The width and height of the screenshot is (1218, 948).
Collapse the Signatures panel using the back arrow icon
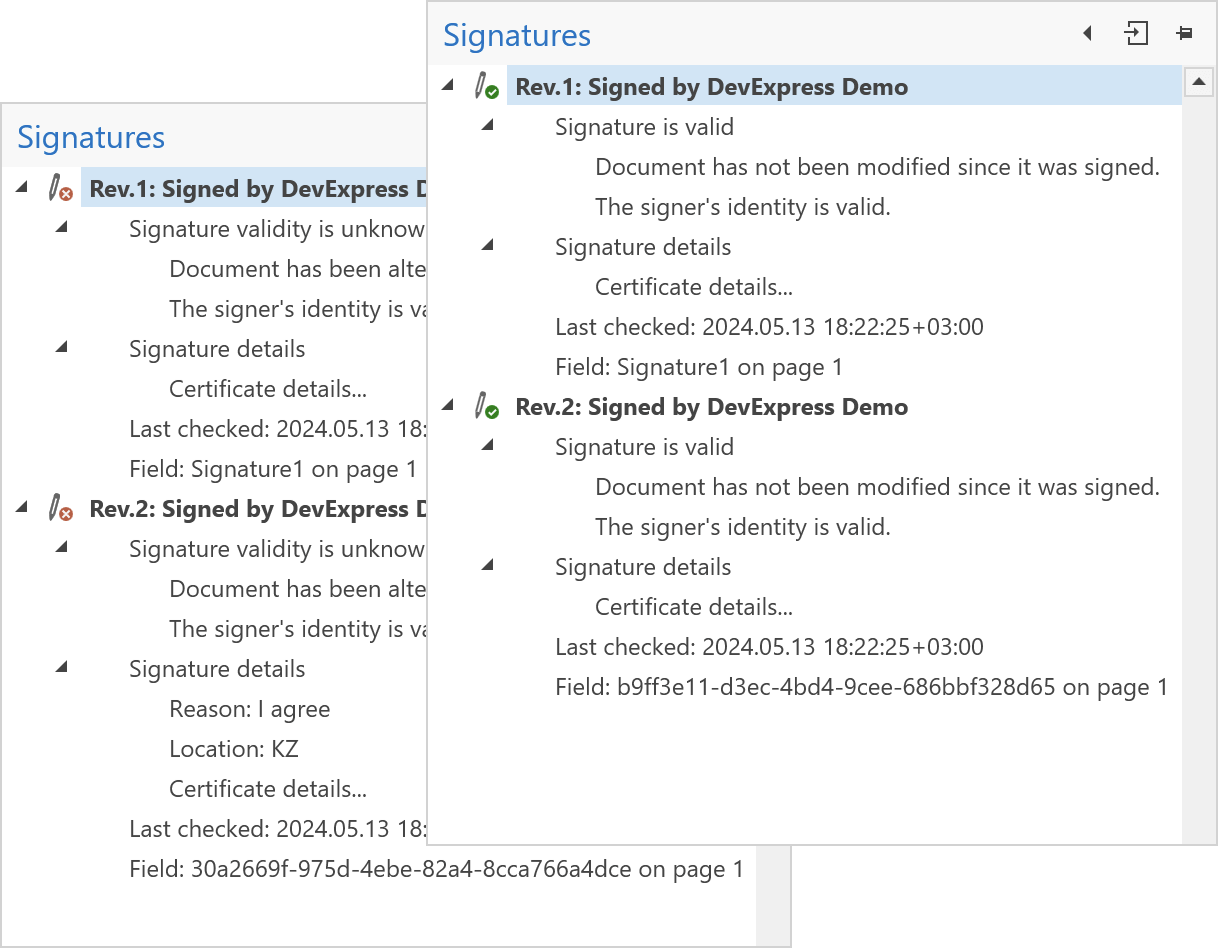point(1087,33)
